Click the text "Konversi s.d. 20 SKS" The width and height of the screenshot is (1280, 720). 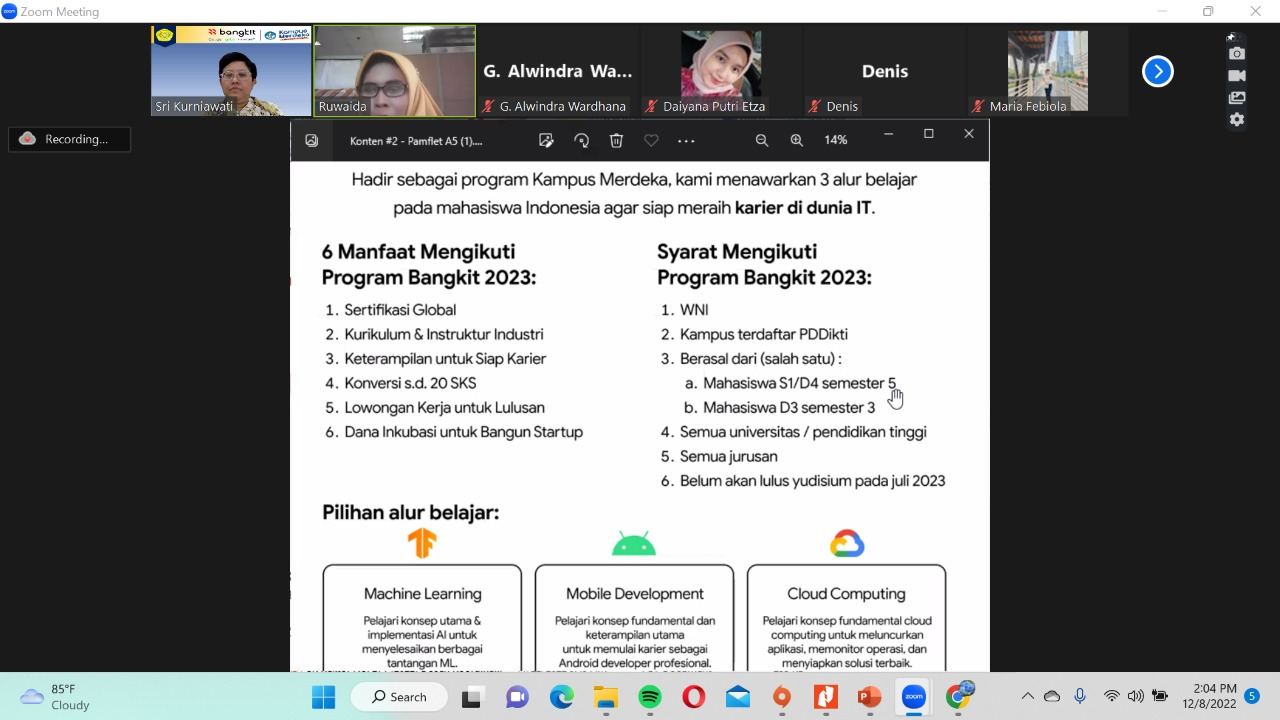point(410,383)
